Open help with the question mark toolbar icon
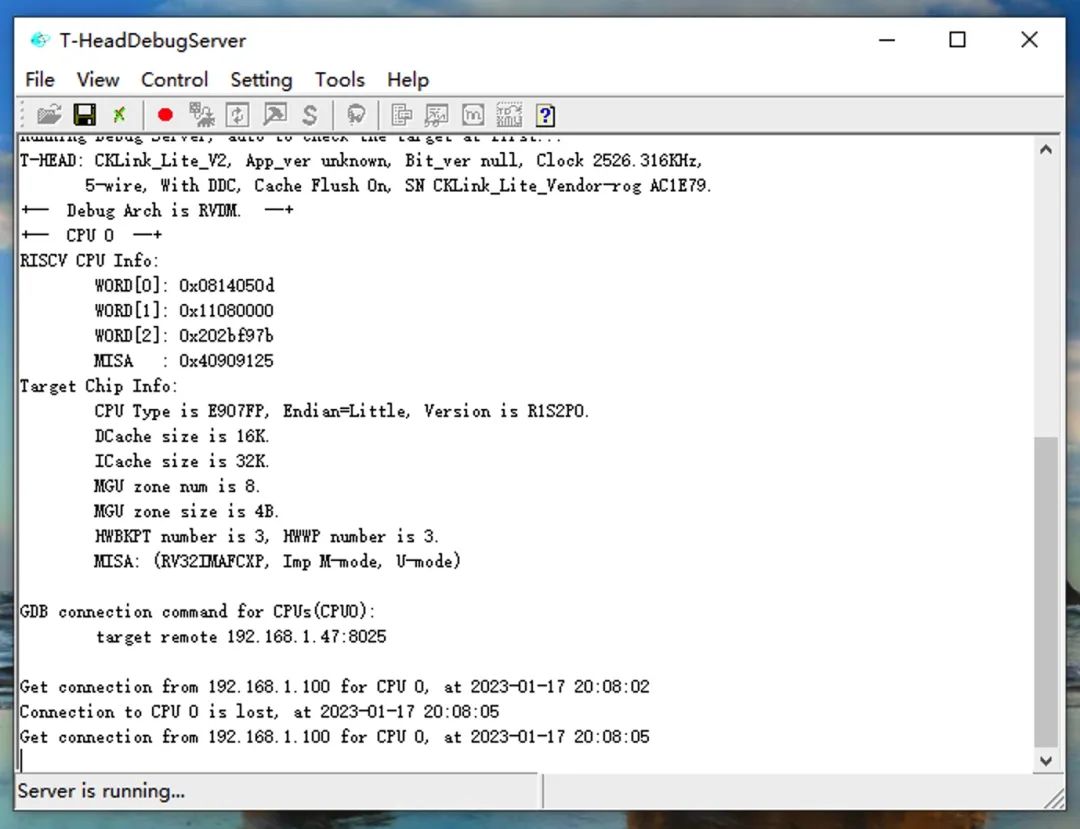This screenshot has width=1080, height=829. click(x=545, y=114)
